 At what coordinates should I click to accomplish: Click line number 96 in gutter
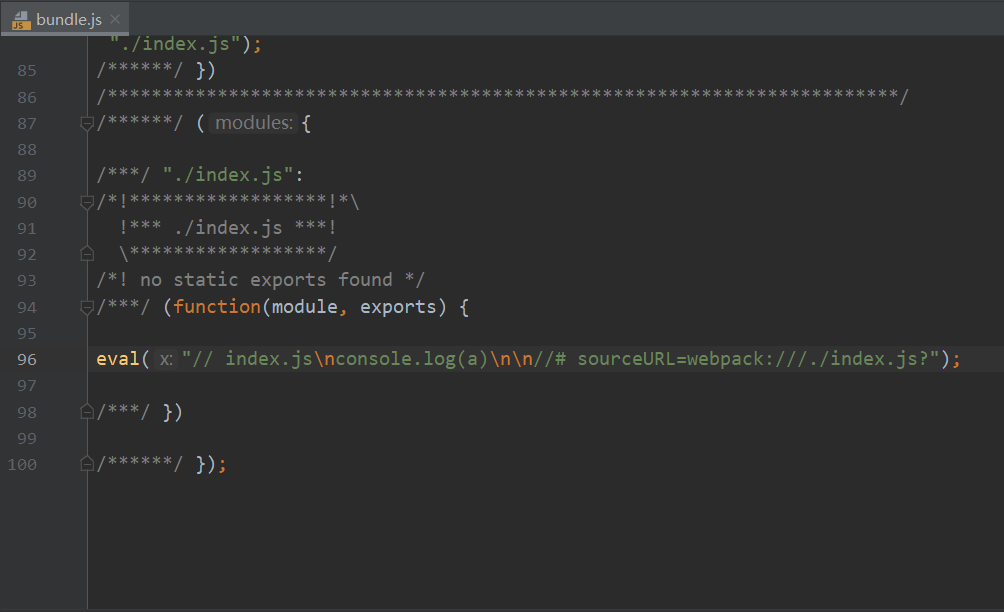pos(27,359)
